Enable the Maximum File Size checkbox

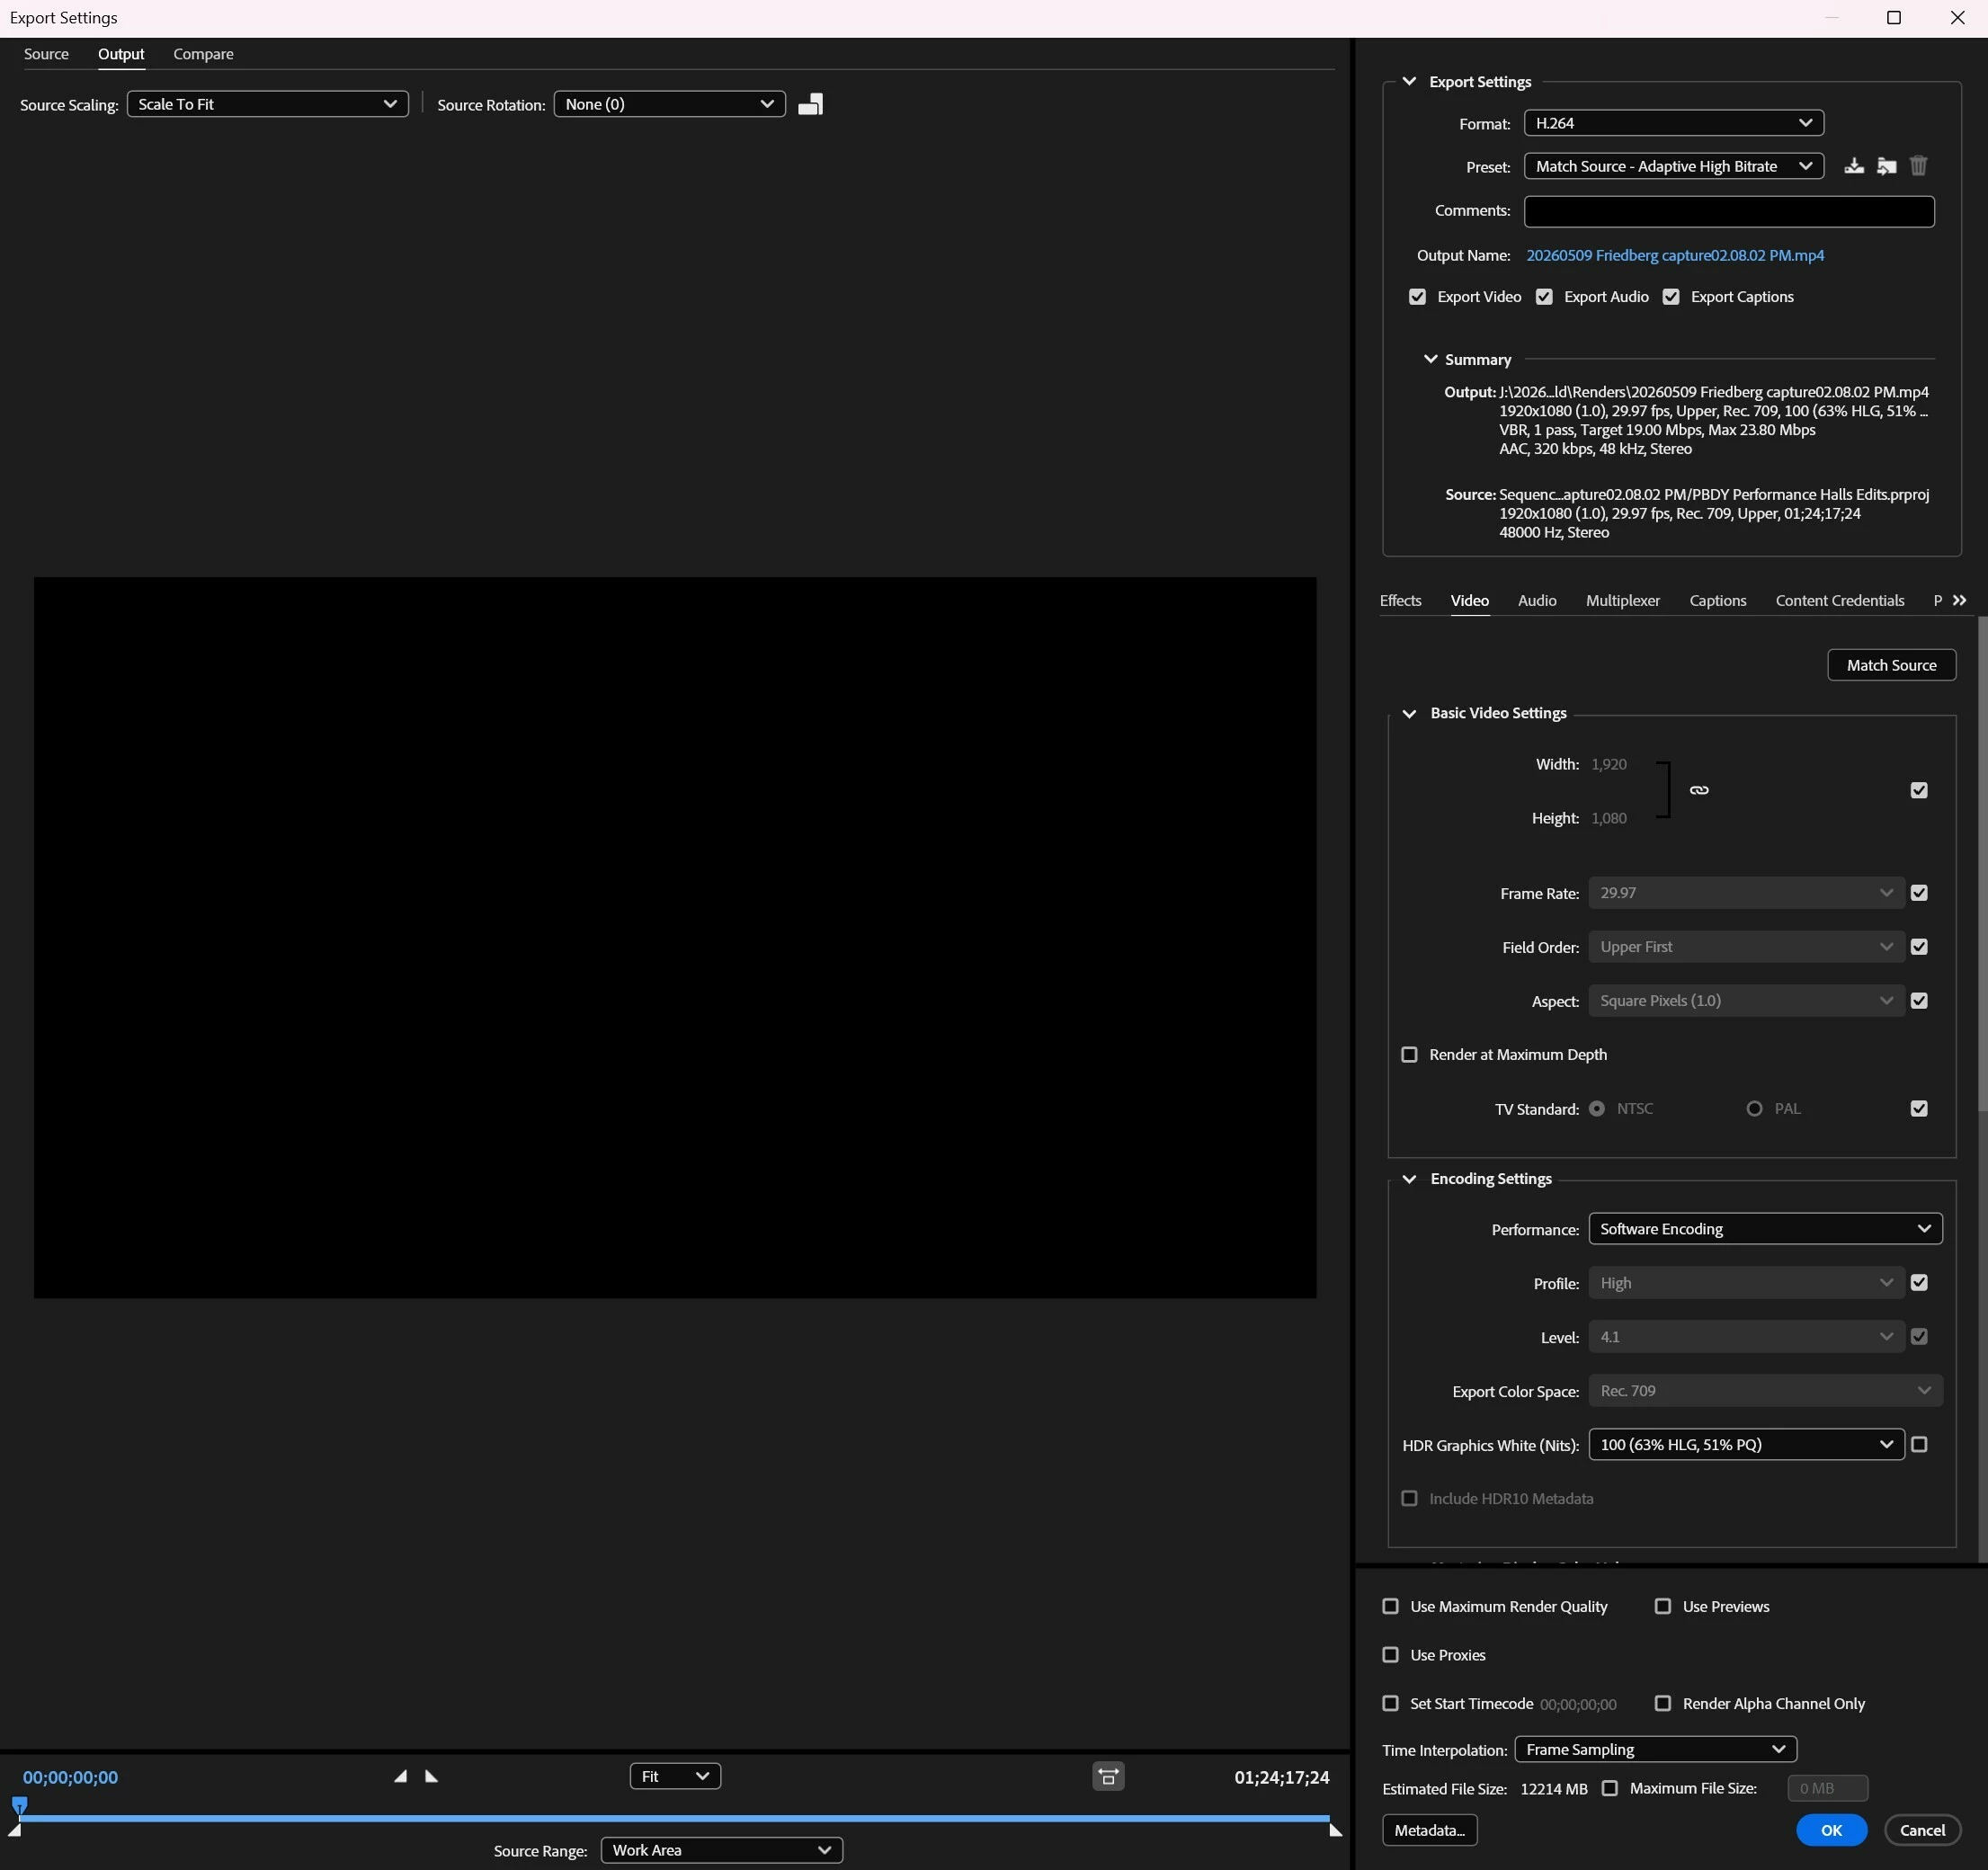[1609, 1788]
